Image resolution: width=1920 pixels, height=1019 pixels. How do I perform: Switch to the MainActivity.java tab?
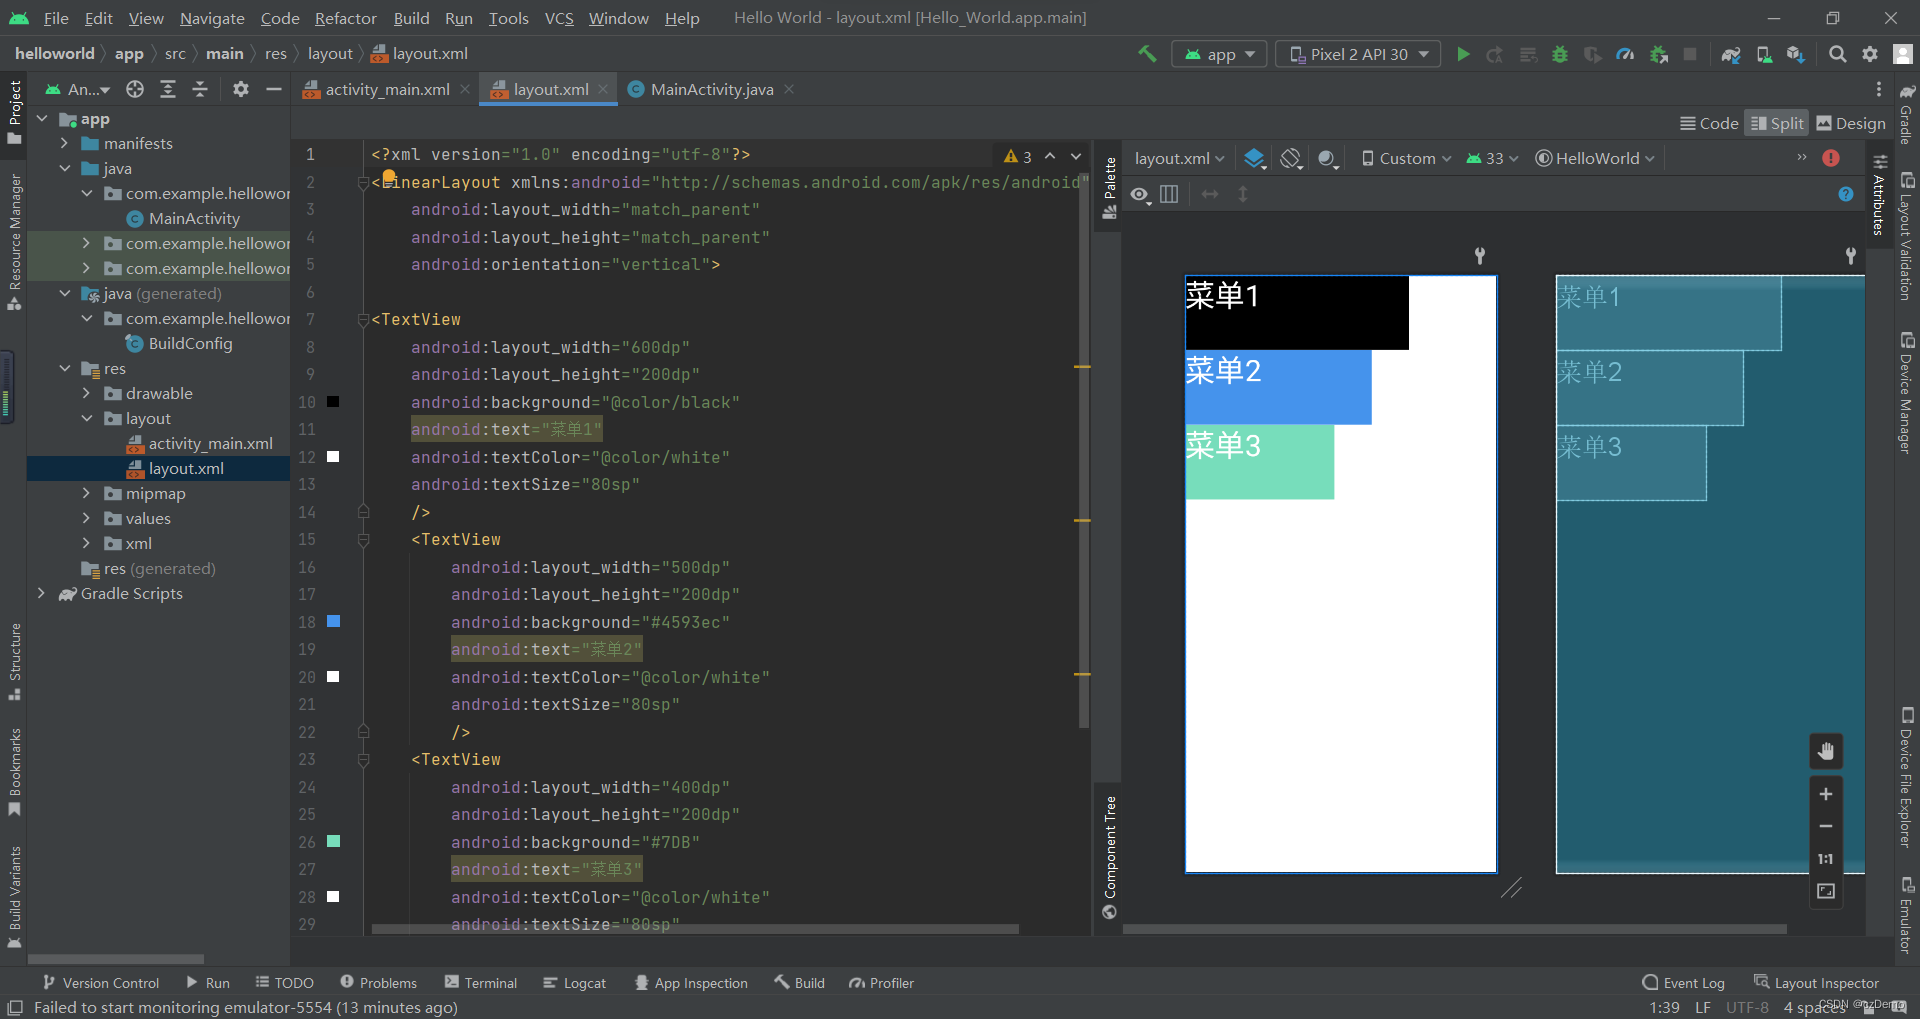710,89
